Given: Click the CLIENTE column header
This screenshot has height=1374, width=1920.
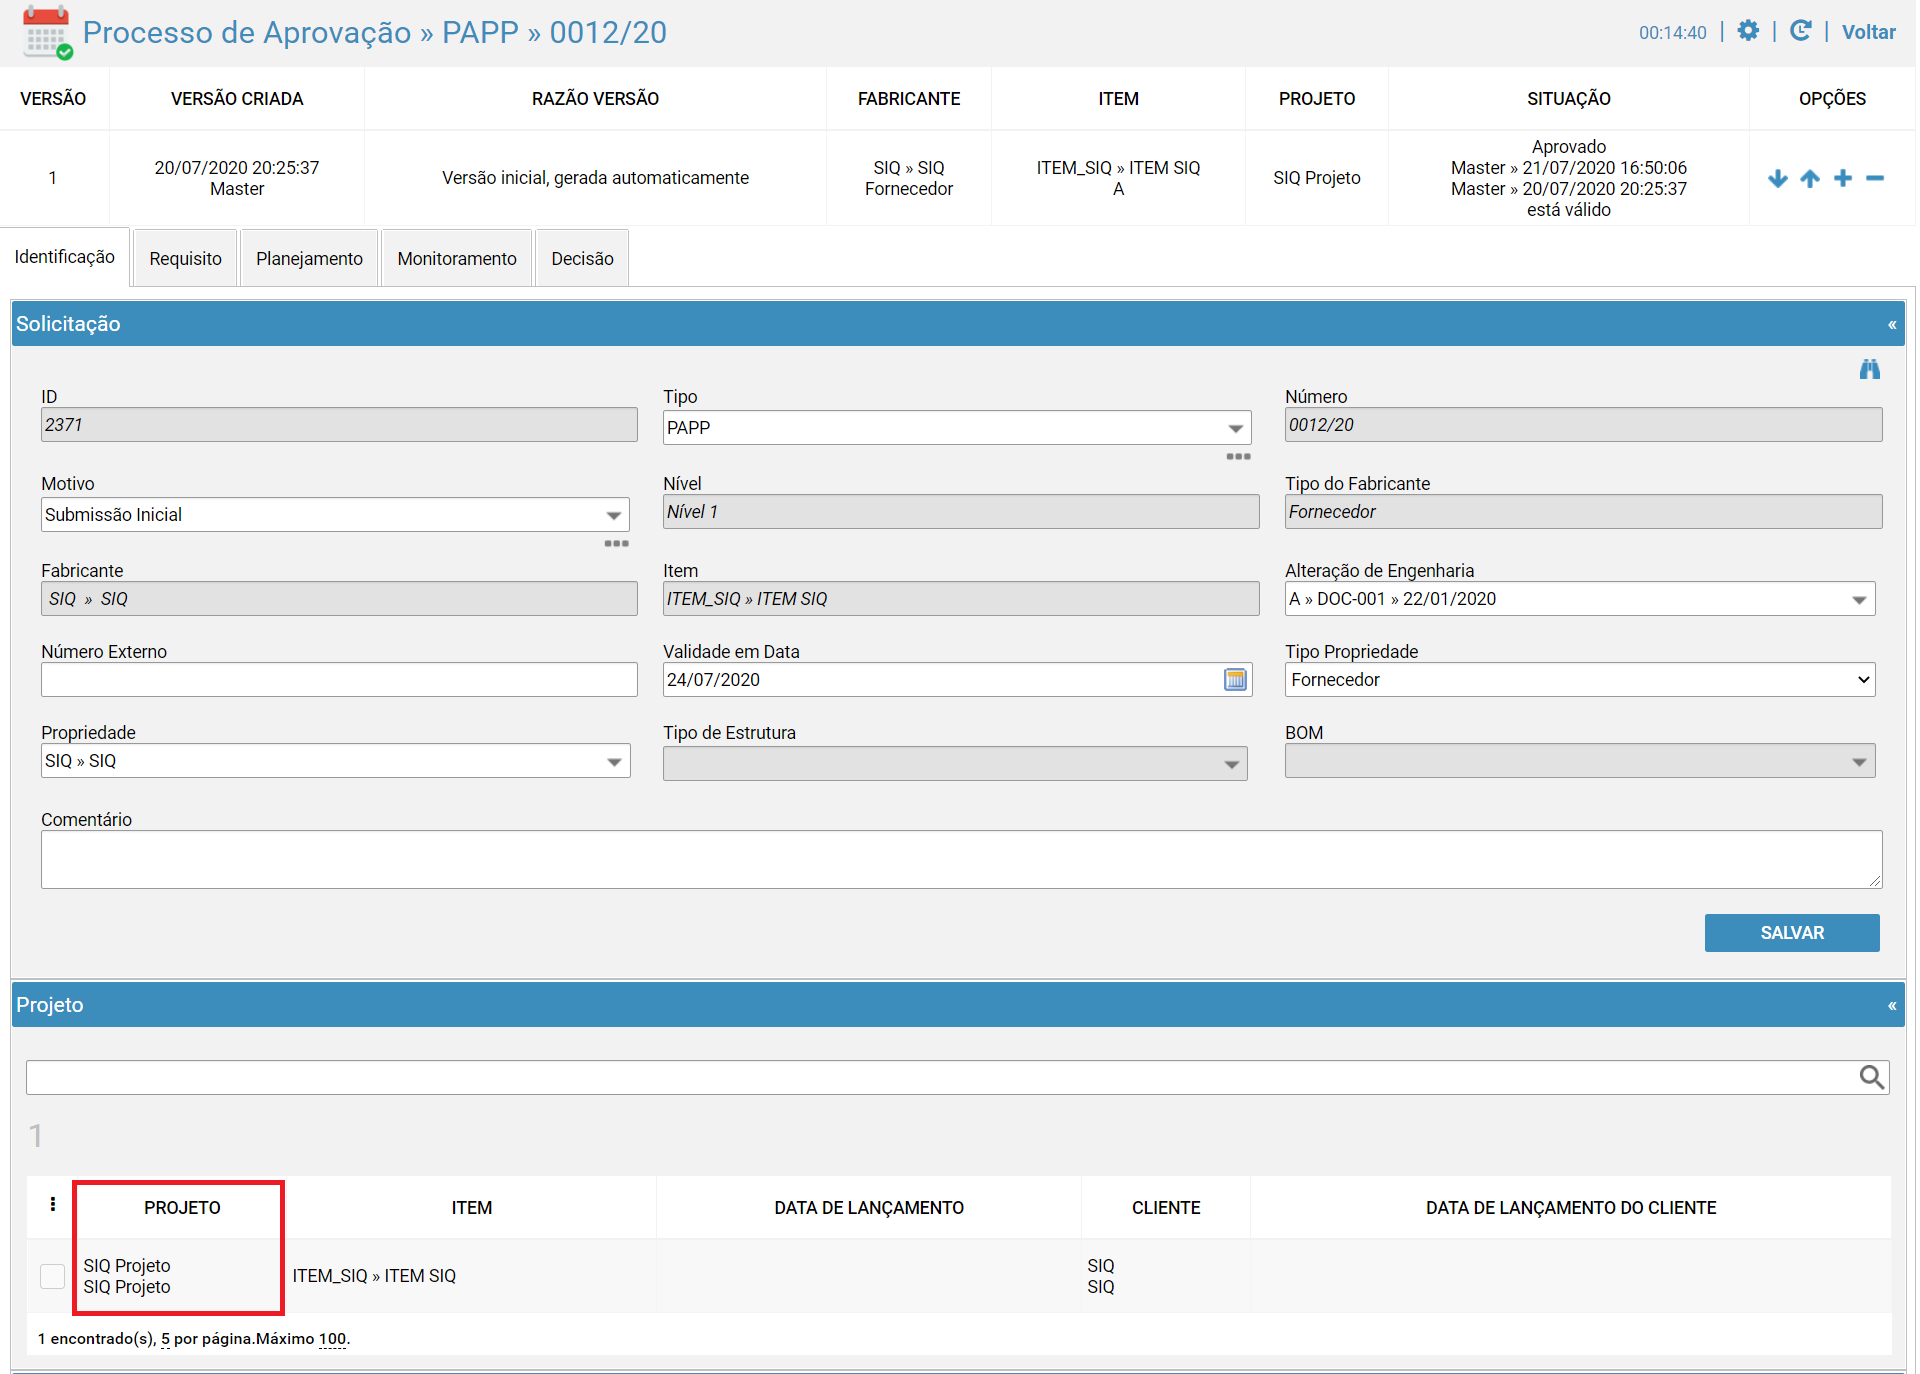Looking at the screenshot, I should click(1166, 1208).
